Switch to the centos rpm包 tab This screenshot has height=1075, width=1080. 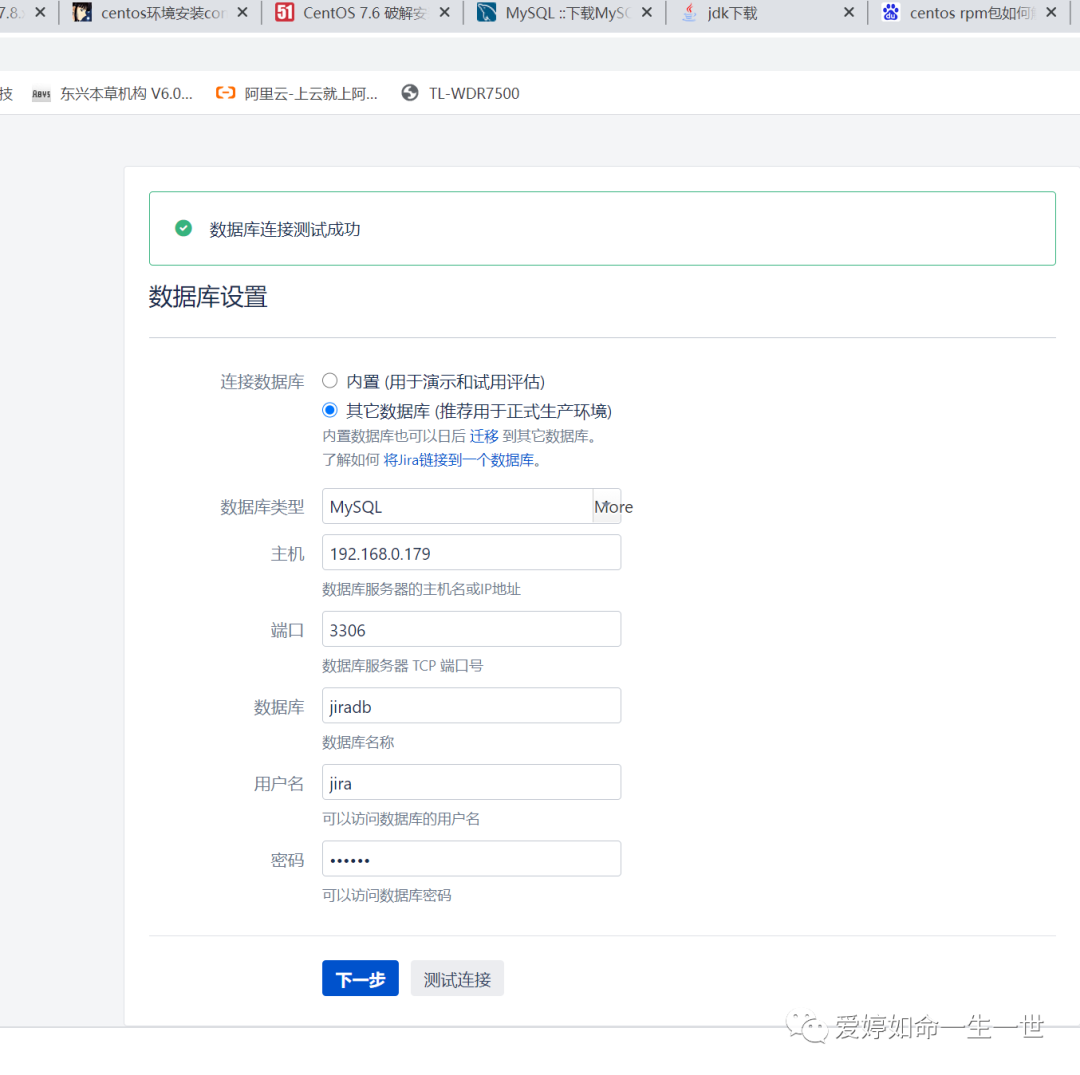point(971,13)
